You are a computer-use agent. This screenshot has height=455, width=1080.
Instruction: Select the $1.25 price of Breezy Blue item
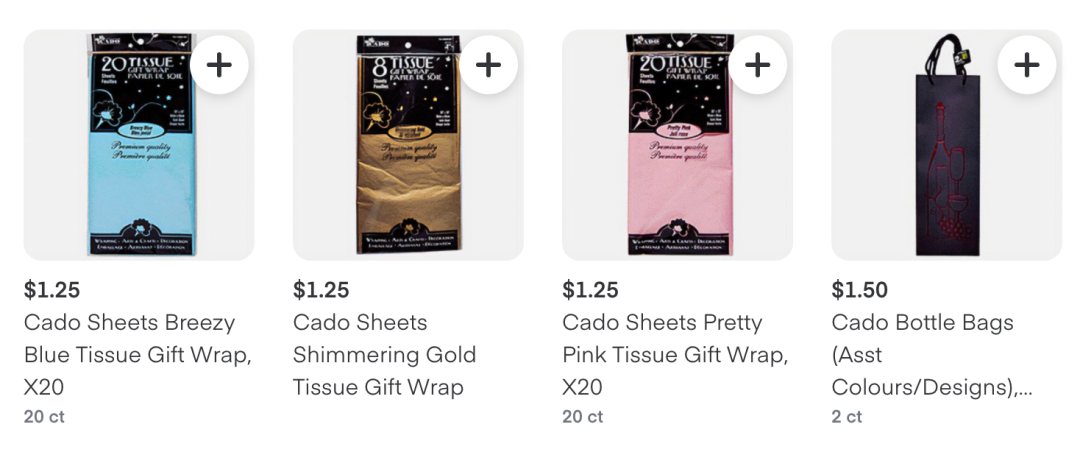[x=52, y=290]
